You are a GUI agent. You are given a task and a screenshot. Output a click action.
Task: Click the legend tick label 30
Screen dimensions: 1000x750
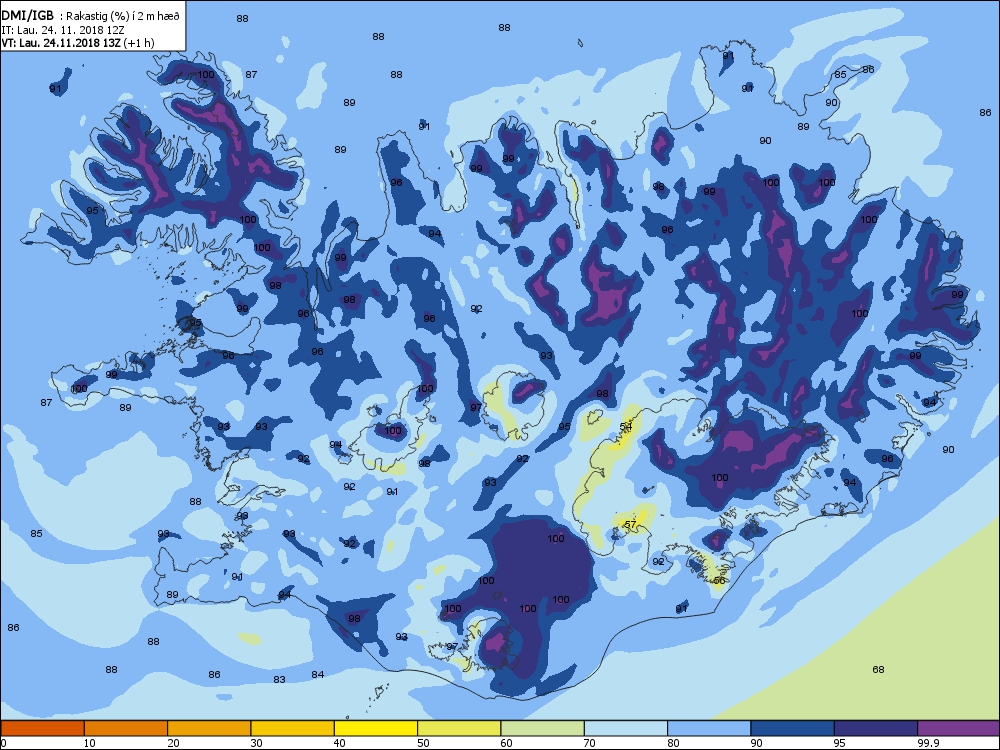[x=256, y=743]
